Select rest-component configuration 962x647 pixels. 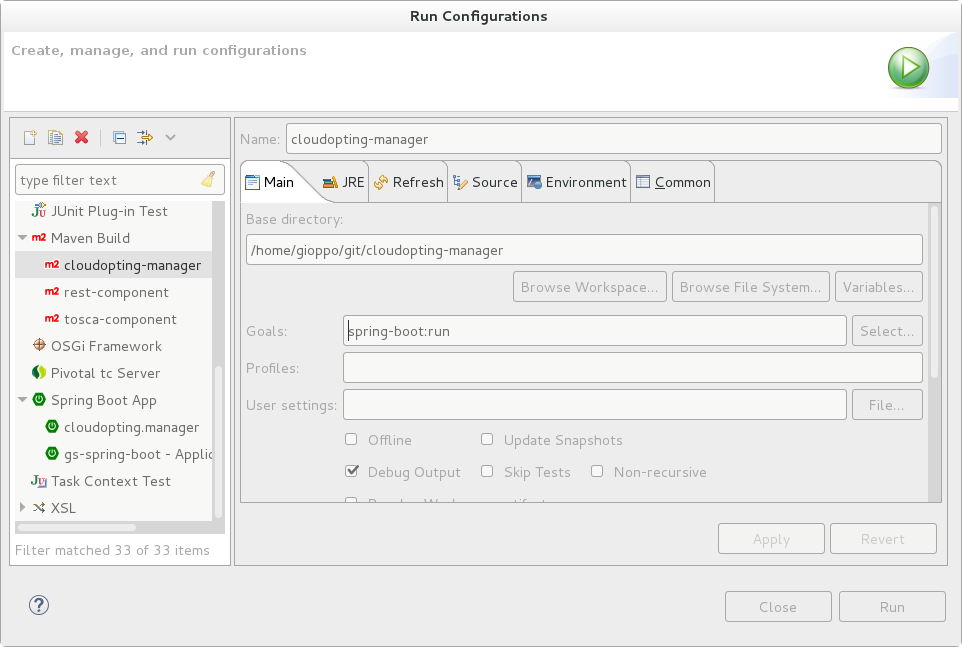(x=114, y=292)
